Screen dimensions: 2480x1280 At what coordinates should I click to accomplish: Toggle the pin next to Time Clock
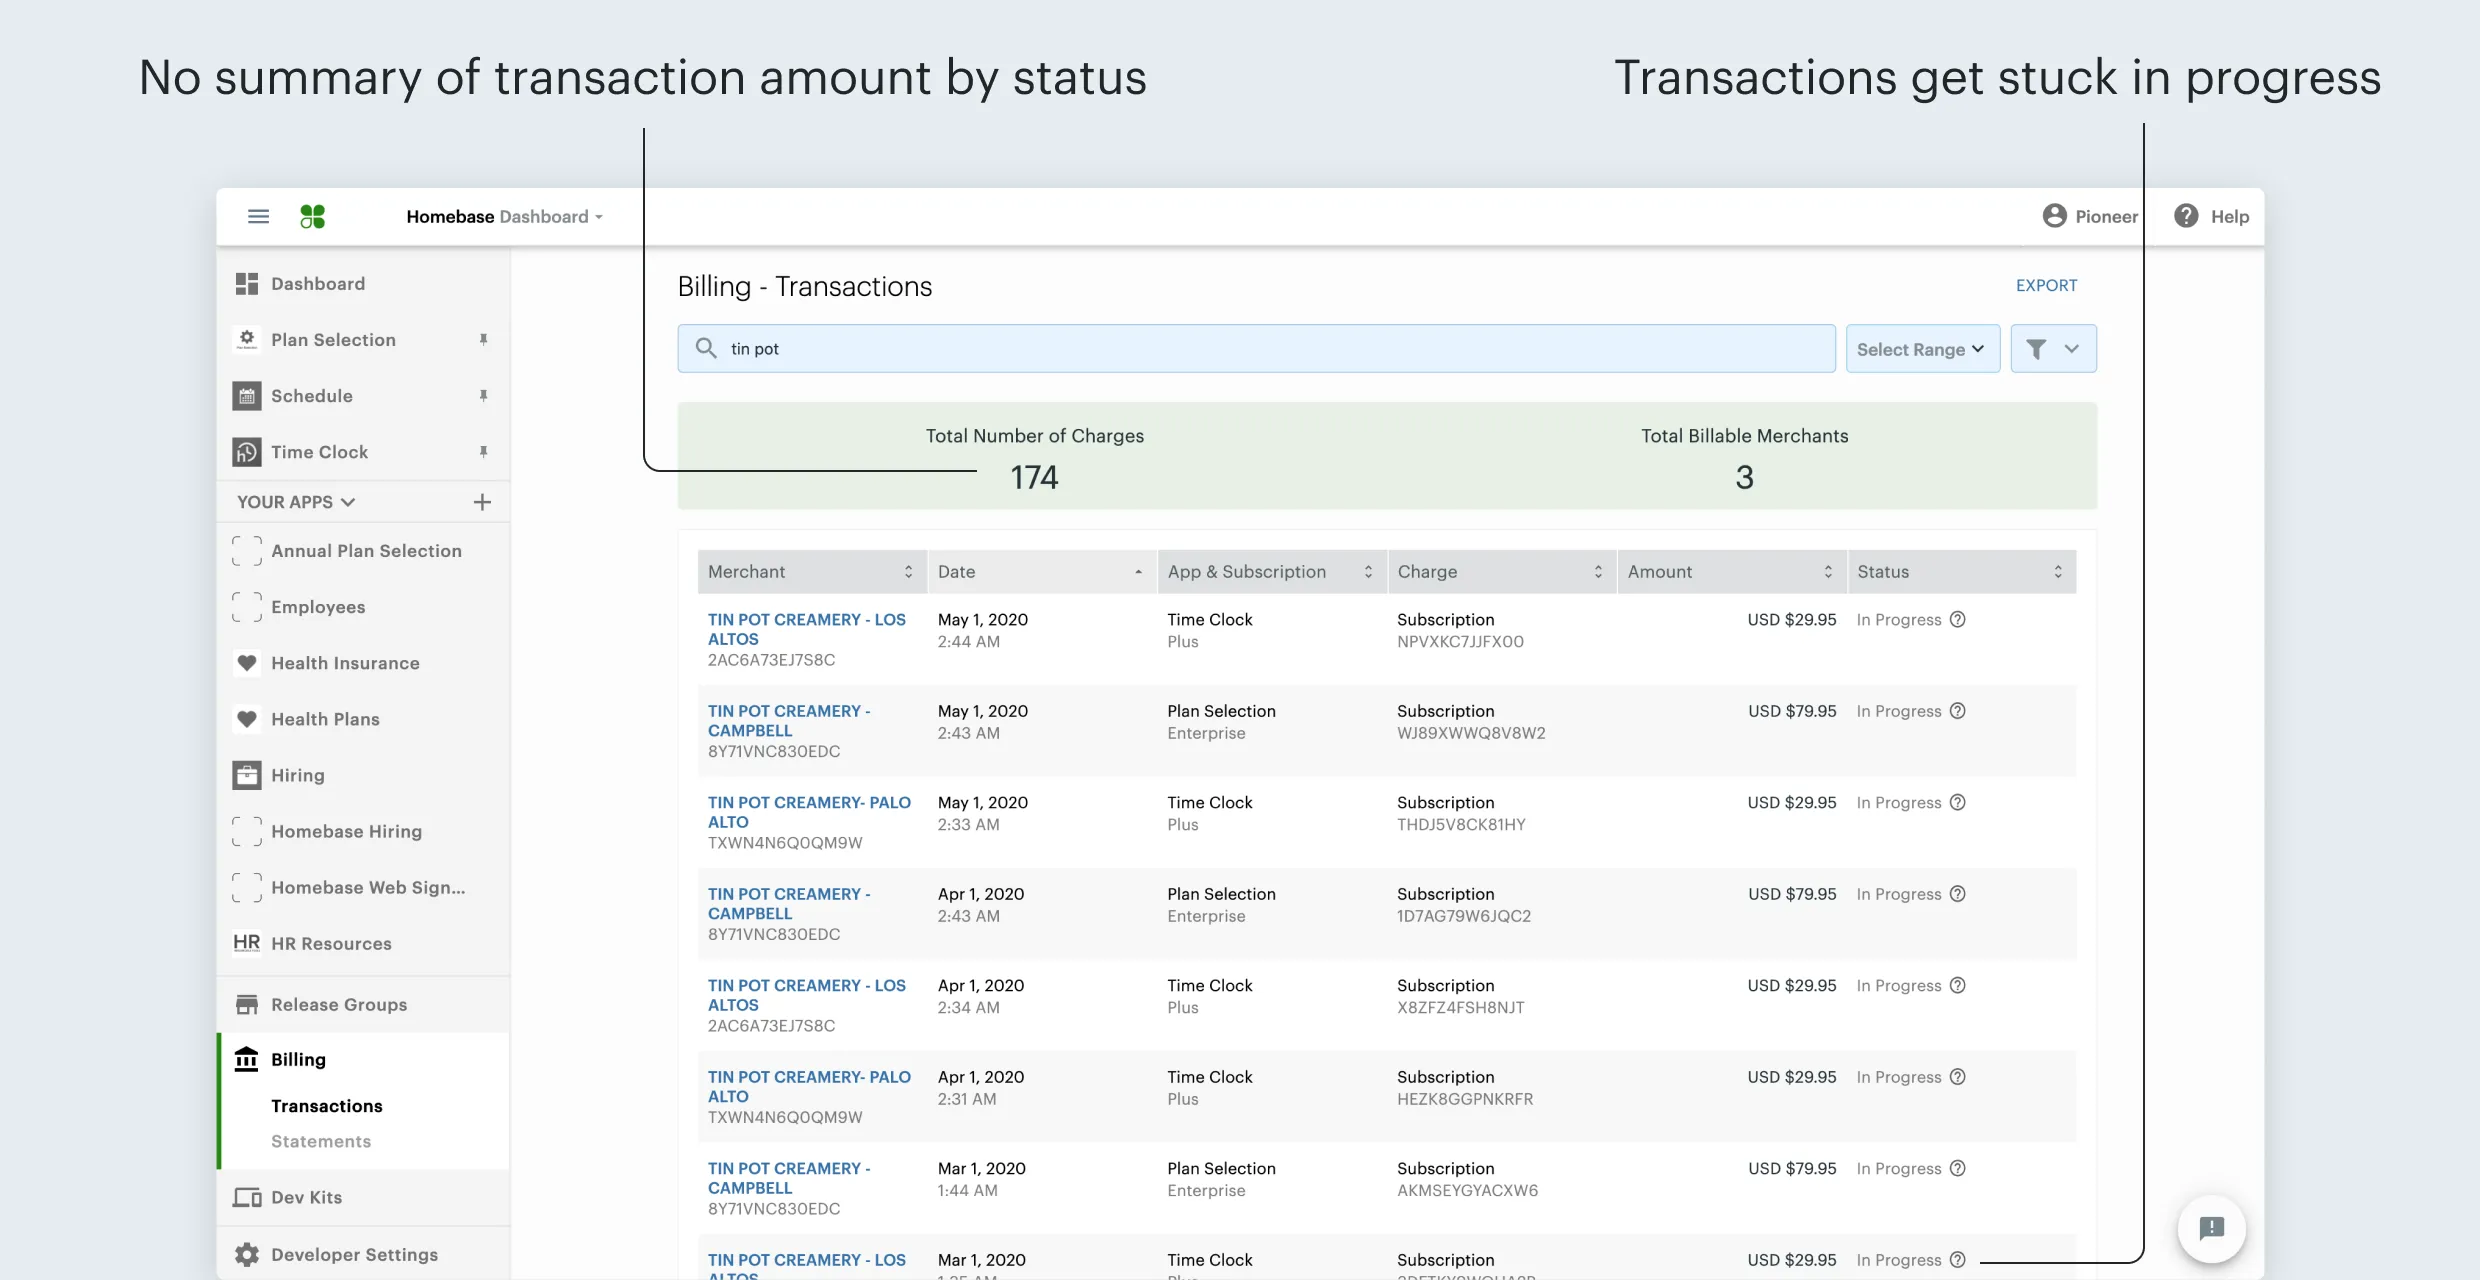(x=483, y=452)
